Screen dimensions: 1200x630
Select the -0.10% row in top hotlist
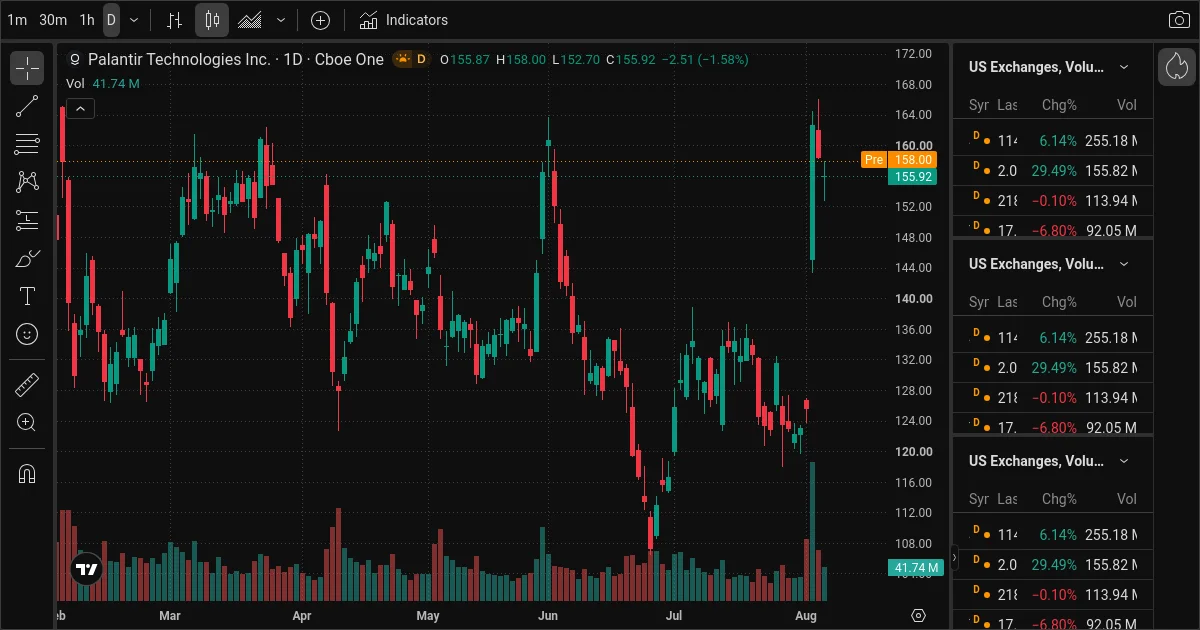1053,201
